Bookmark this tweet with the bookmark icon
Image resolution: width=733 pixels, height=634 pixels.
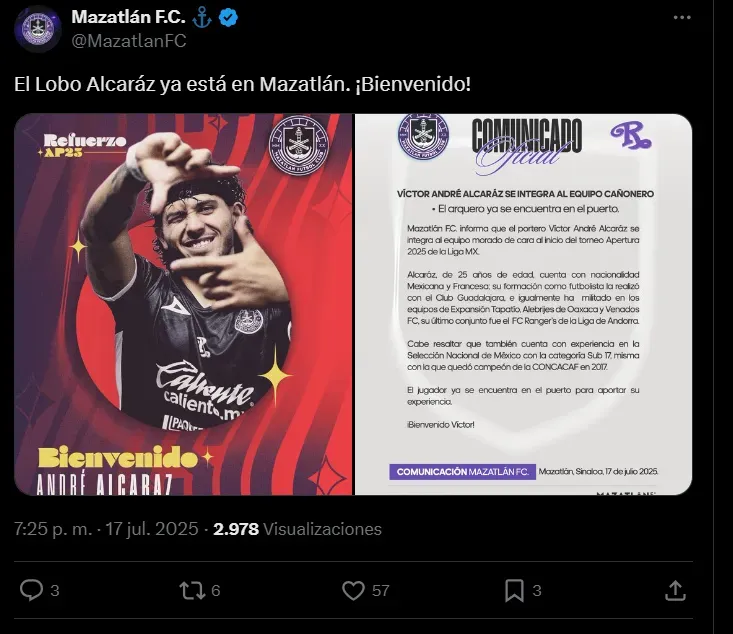514,591
